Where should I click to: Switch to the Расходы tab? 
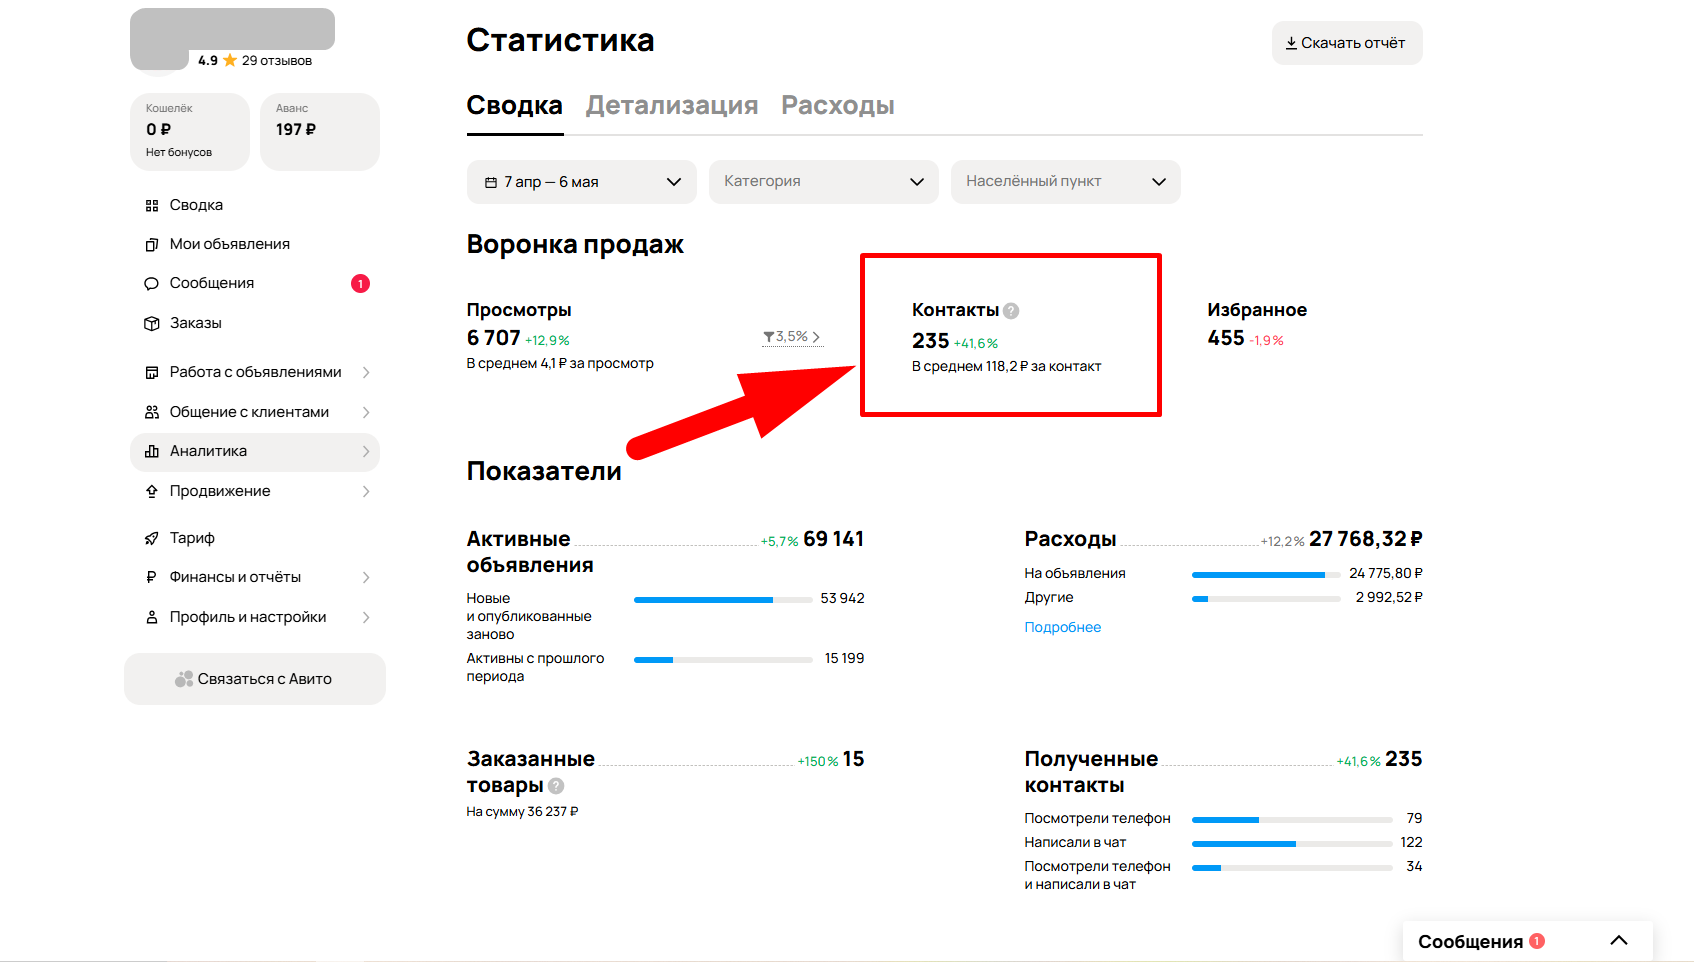click(837, 106)
